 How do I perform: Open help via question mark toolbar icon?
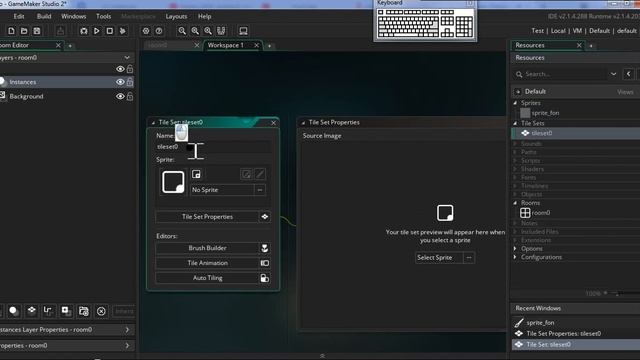159,31
